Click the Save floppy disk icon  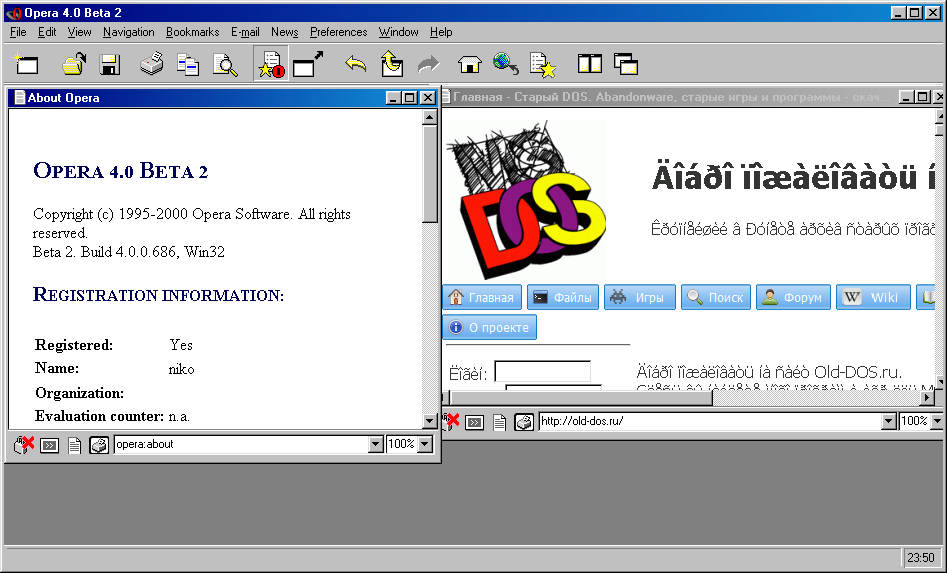[x=109, y=64]
